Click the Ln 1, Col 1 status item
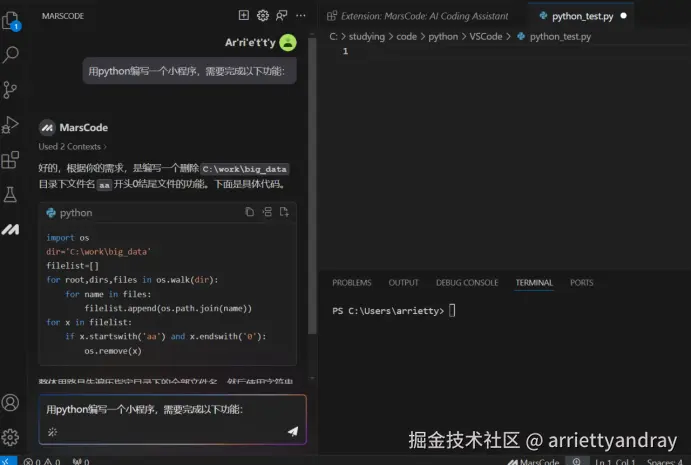 615,462
